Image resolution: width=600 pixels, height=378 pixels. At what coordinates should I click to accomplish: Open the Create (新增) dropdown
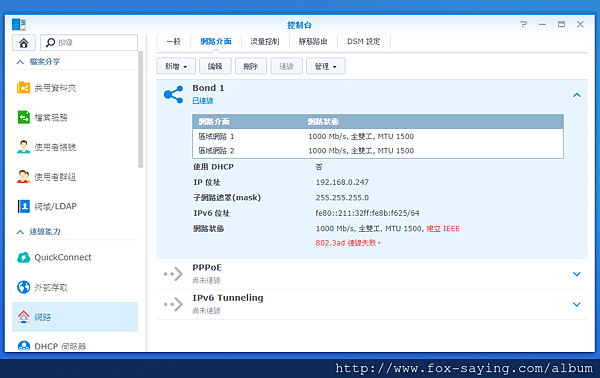click(176, 66)
